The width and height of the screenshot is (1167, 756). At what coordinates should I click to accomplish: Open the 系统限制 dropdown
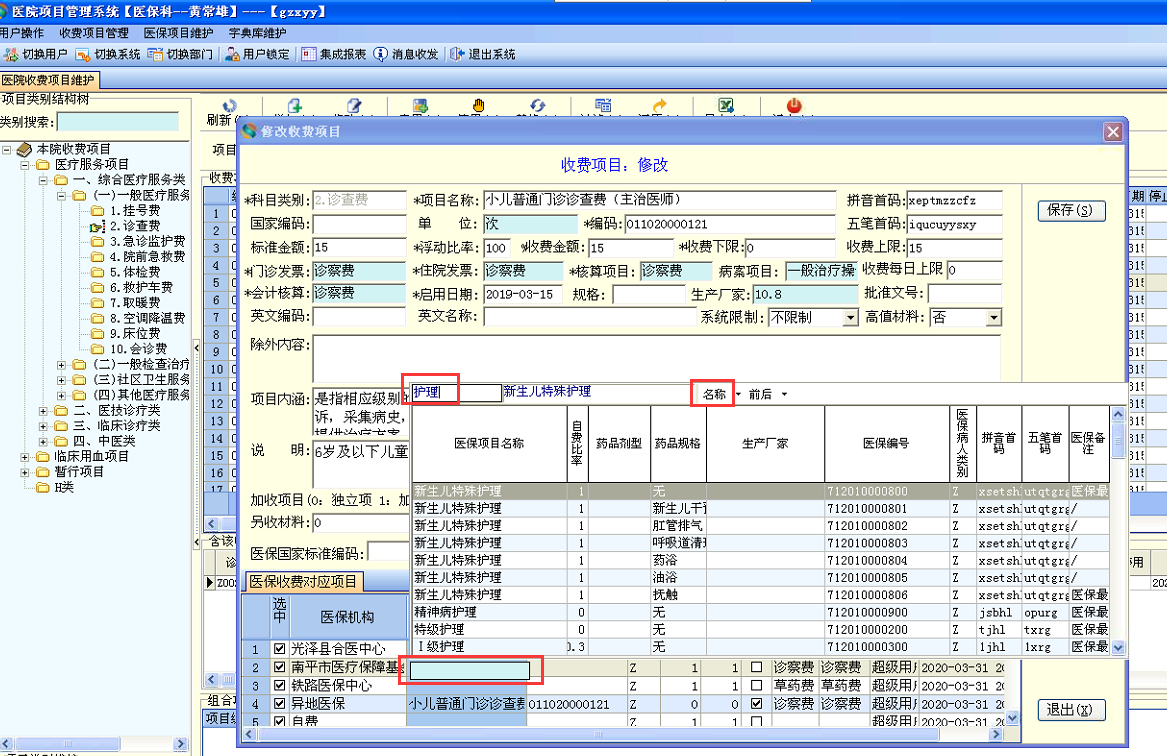(x=850, y=318)
